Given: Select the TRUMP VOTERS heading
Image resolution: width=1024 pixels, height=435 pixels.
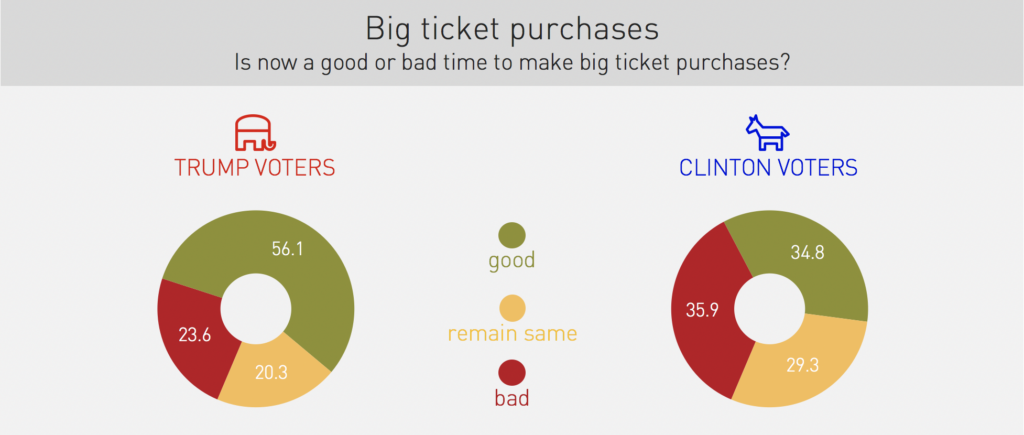Looking at the screenshot, I should tap(254, 168).
